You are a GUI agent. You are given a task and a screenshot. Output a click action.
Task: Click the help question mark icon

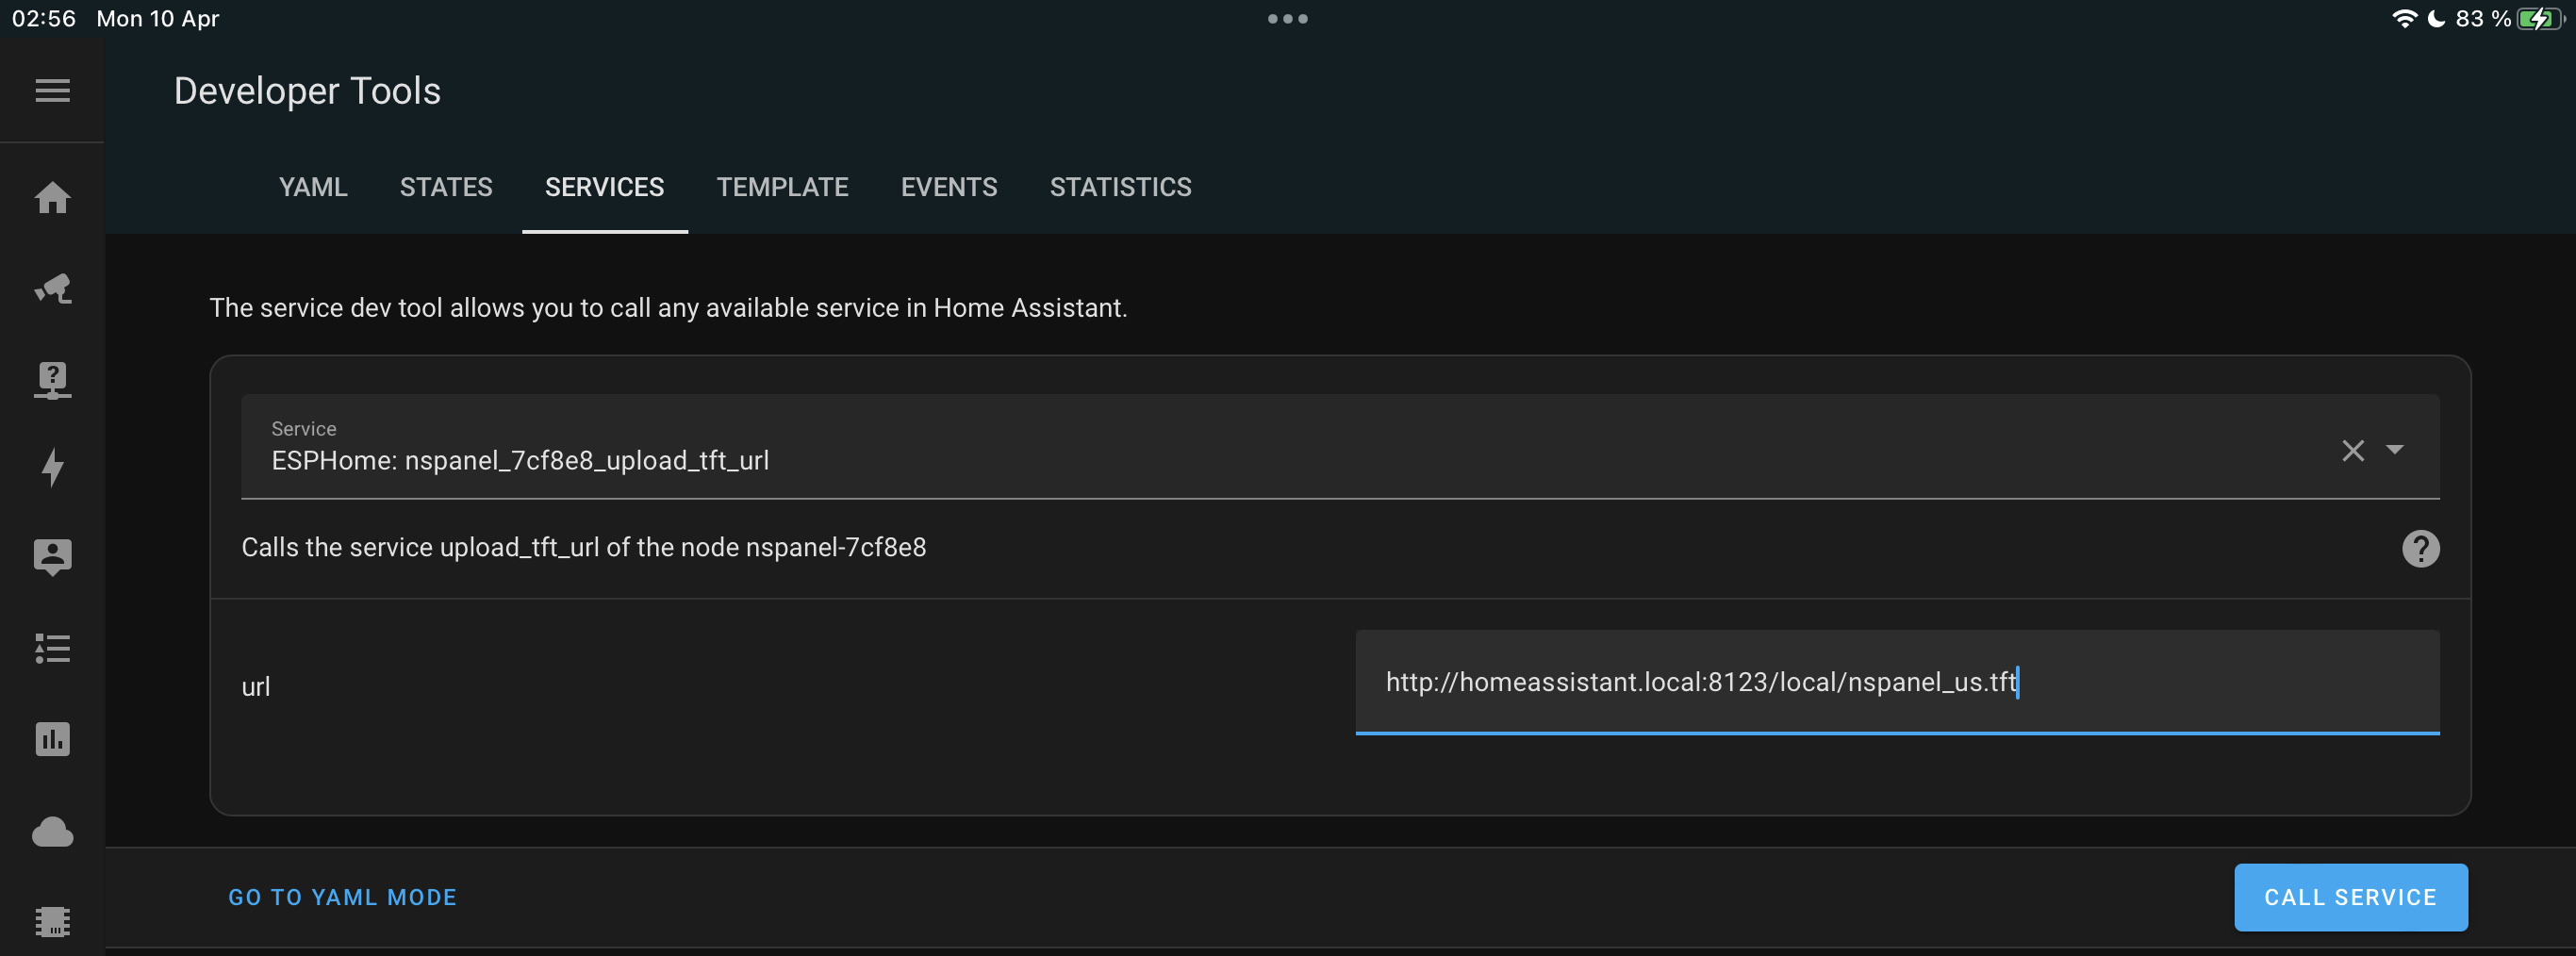(2420, 548)
